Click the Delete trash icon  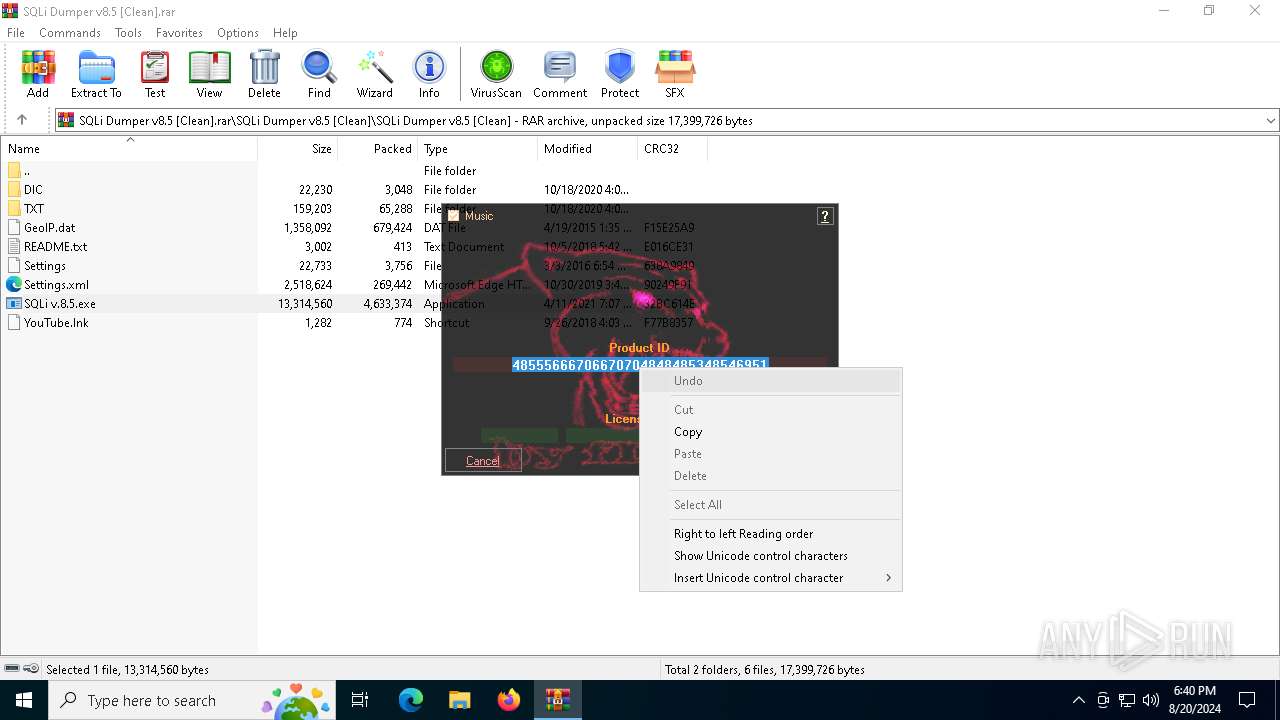264,75
